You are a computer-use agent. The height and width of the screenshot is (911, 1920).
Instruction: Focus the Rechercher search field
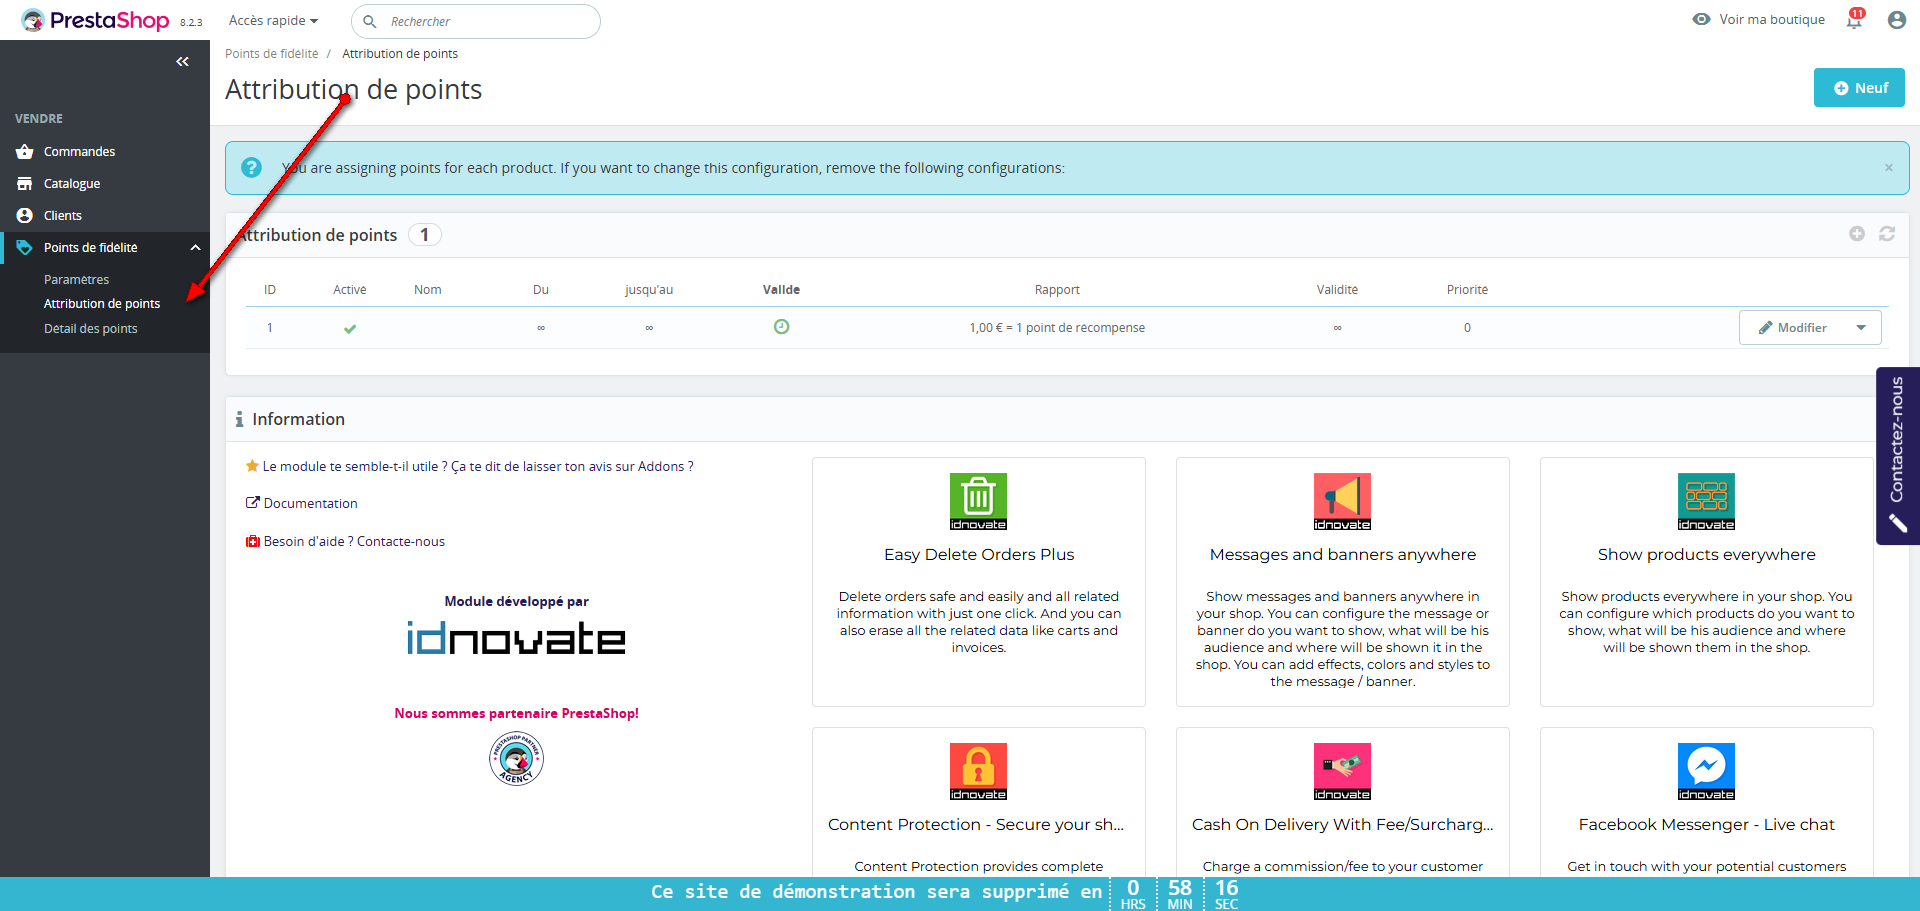[x=476, y=21]
